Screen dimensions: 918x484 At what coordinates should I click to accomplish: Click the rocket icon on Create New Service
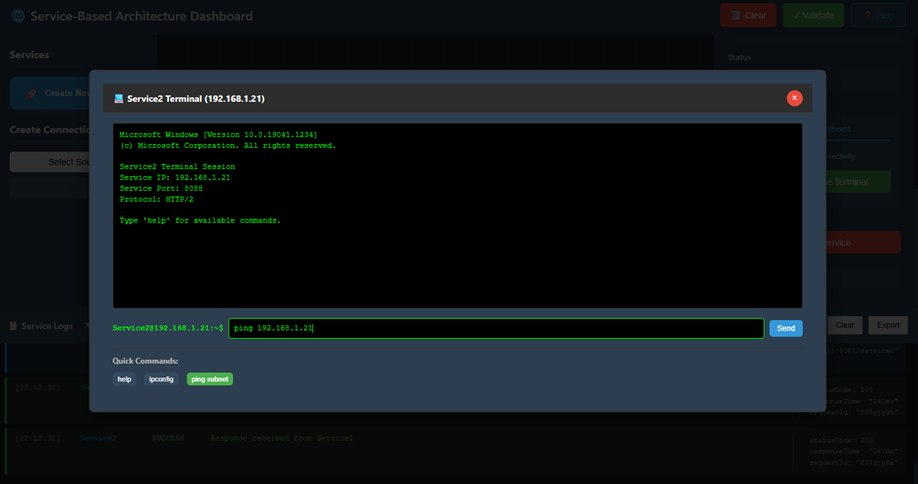[32, 93]
